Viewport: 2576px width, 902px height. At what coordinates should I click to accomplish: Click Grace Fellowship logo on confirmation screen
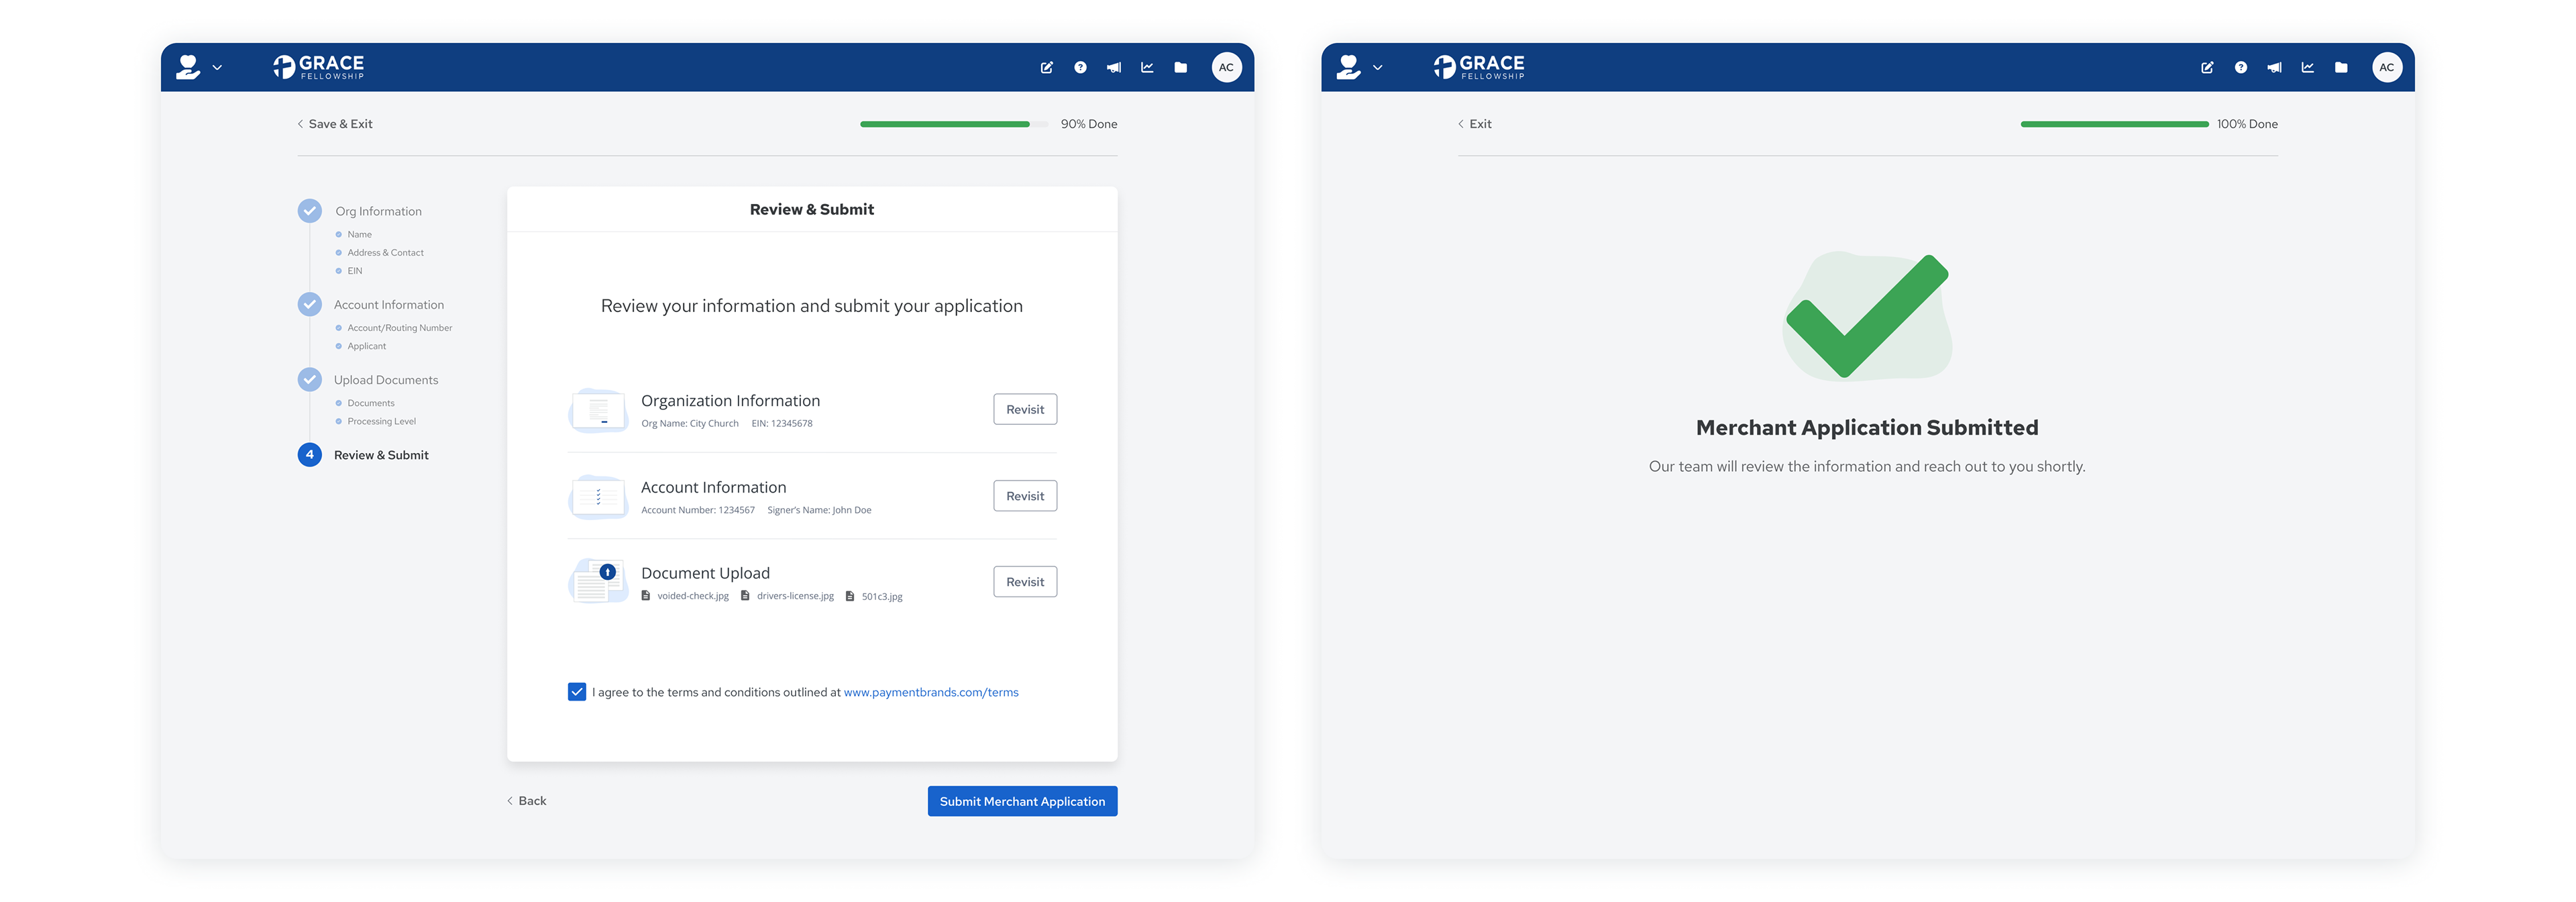(x=1478, y=67)
